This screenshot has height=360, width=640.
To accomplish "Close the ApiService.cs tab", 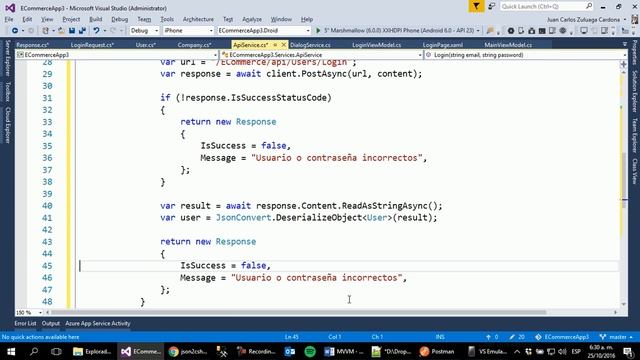I will [x=284, y=45].
